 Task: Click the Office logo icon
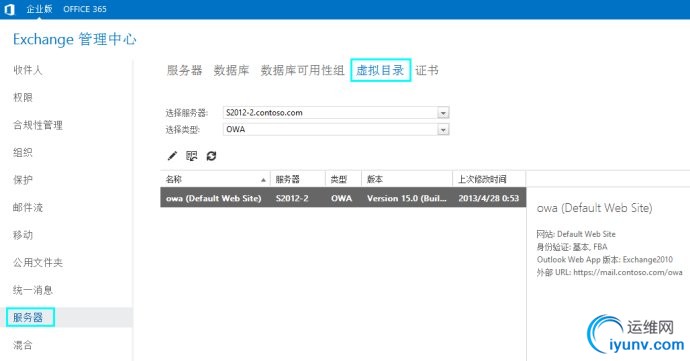pos(10,9)
